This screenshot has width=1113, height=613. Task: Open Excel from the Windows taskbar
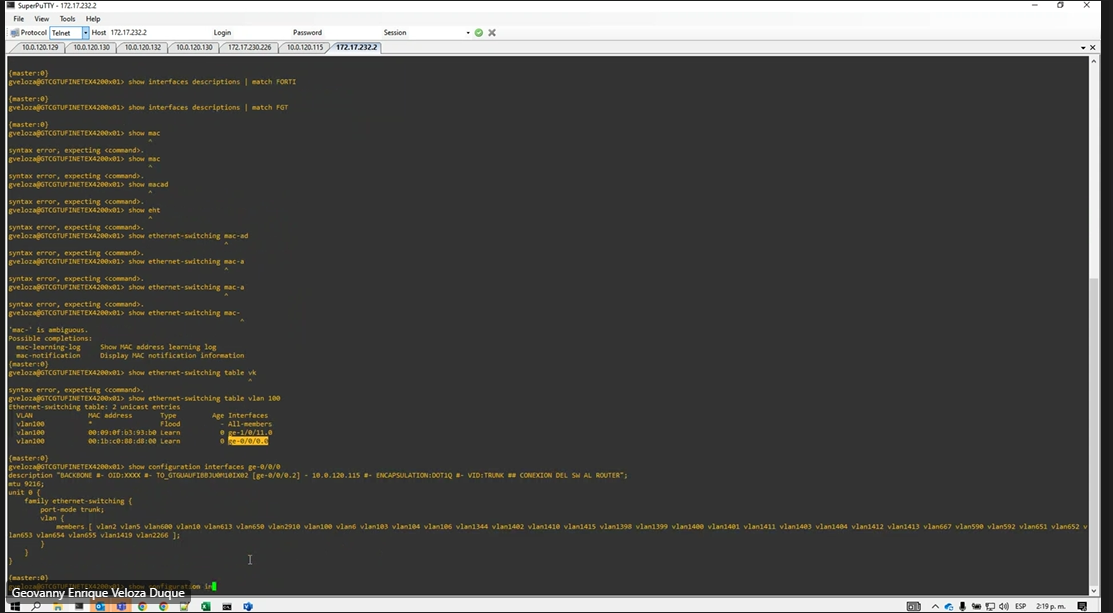tap(205, 606)
